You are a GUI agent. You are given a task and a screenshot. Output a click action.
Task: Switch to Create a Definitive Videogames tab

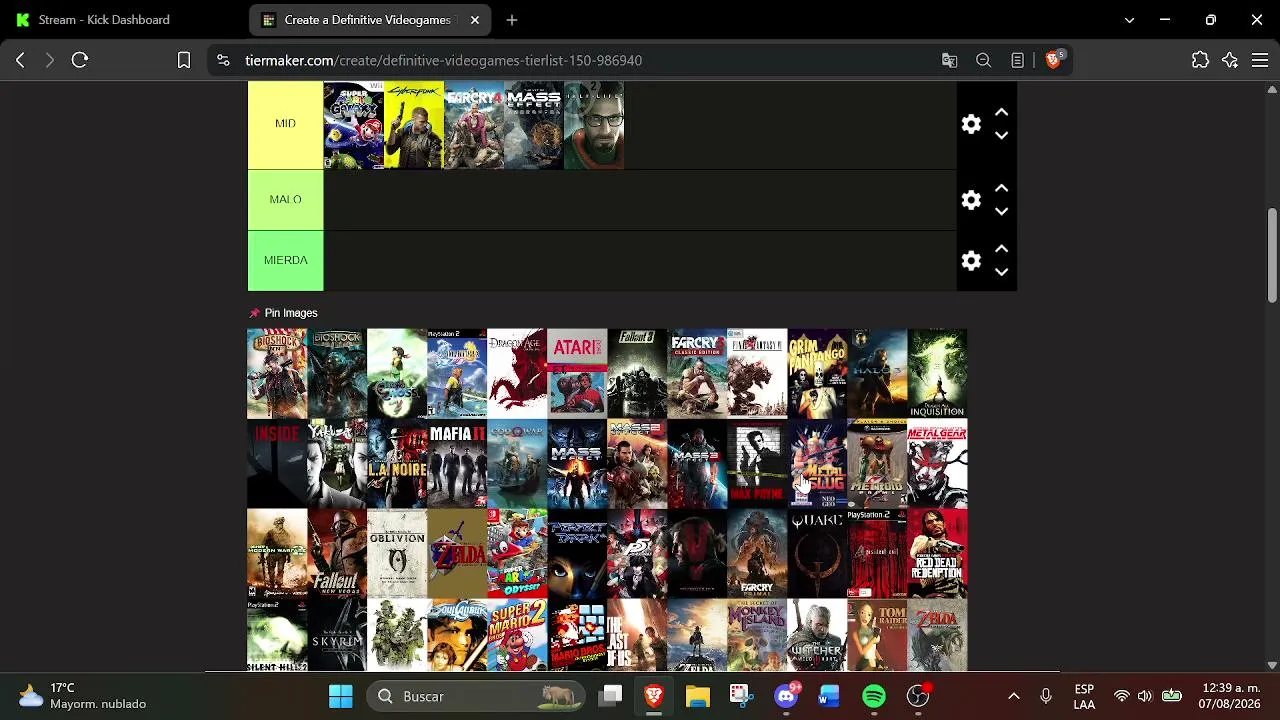tap(369, 20)
